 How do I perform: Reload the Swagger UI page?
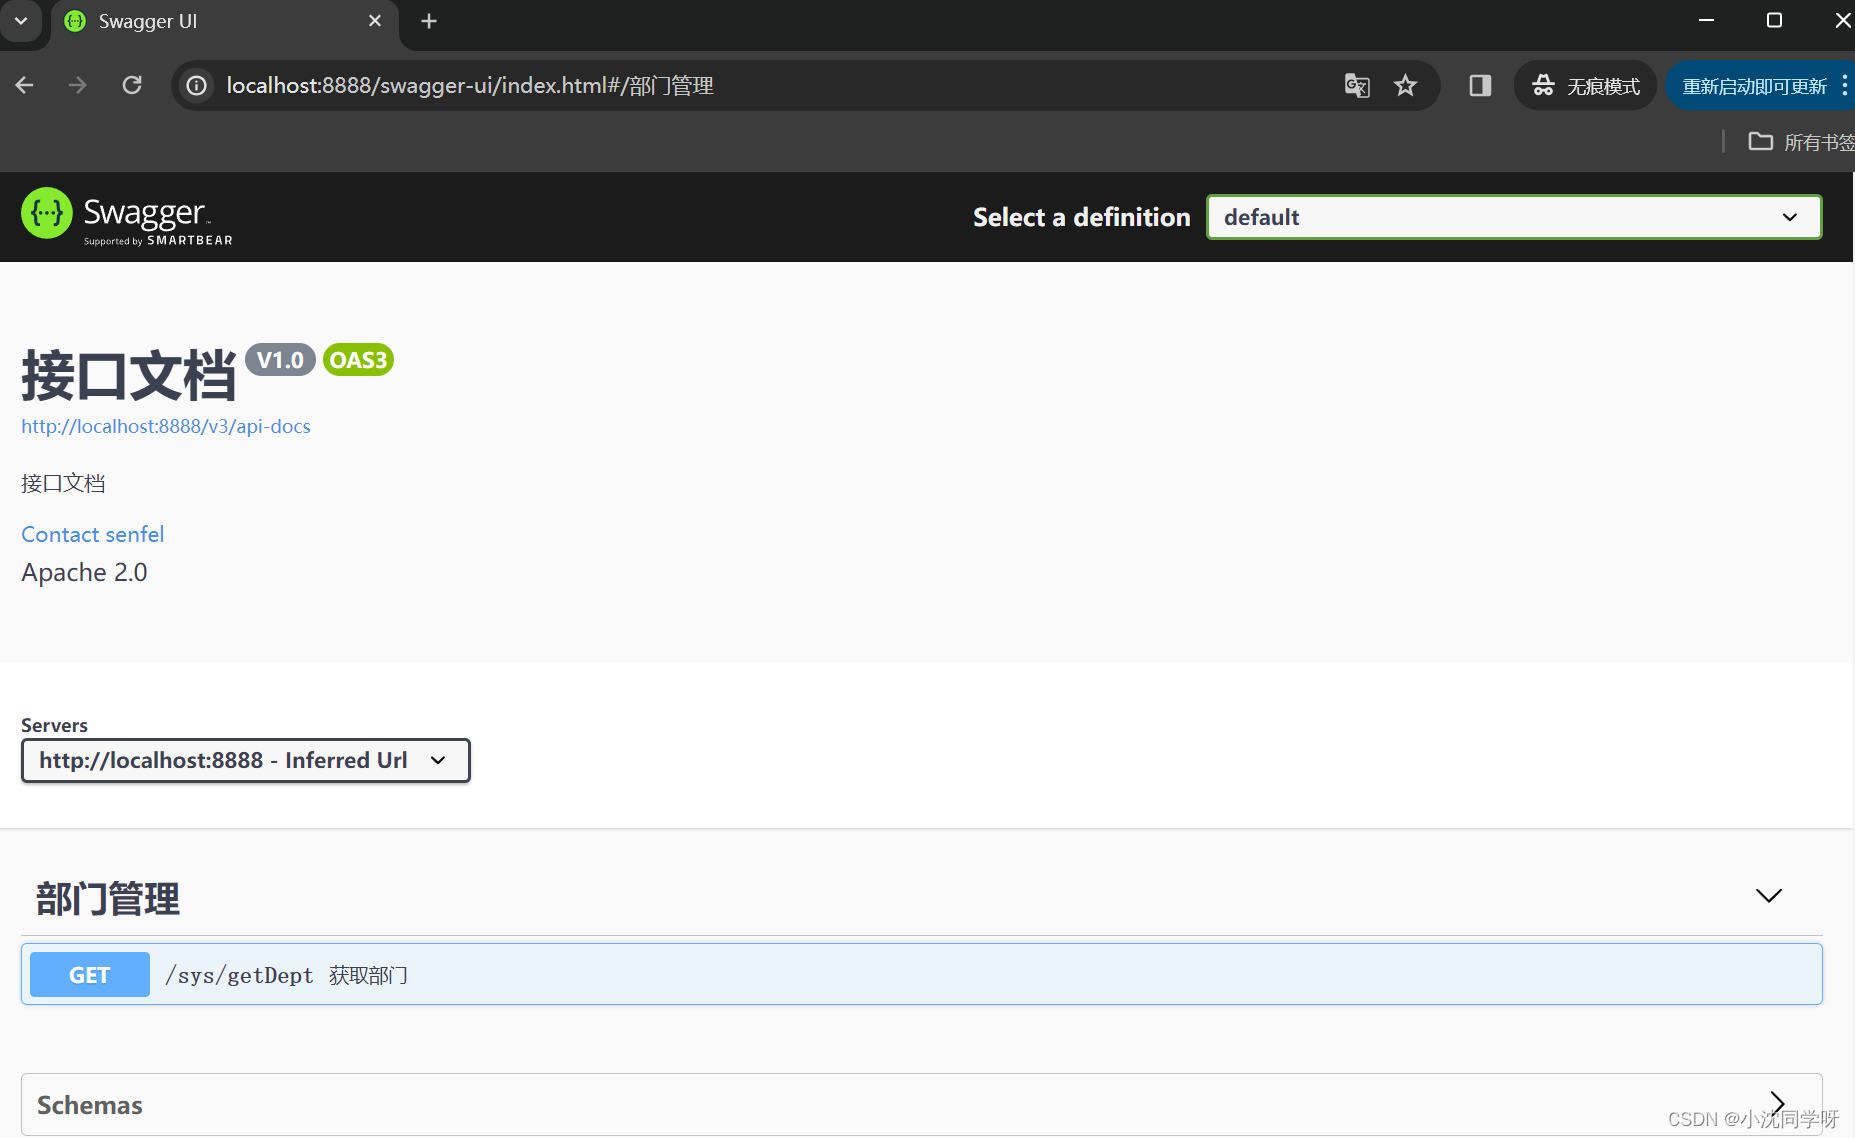tap(131, 85)
